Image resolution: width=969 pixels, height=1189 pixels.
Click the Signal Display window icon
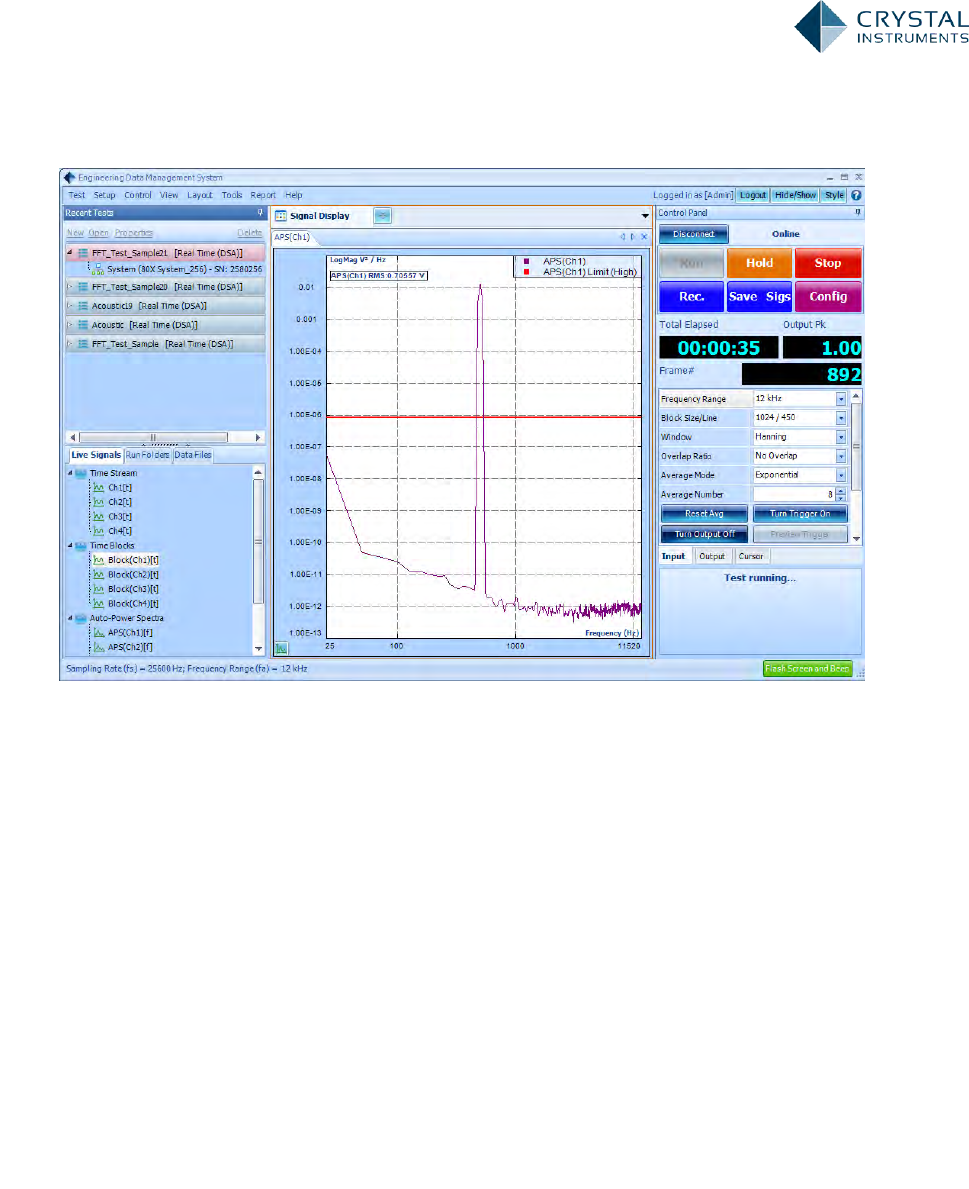(281, 216)
